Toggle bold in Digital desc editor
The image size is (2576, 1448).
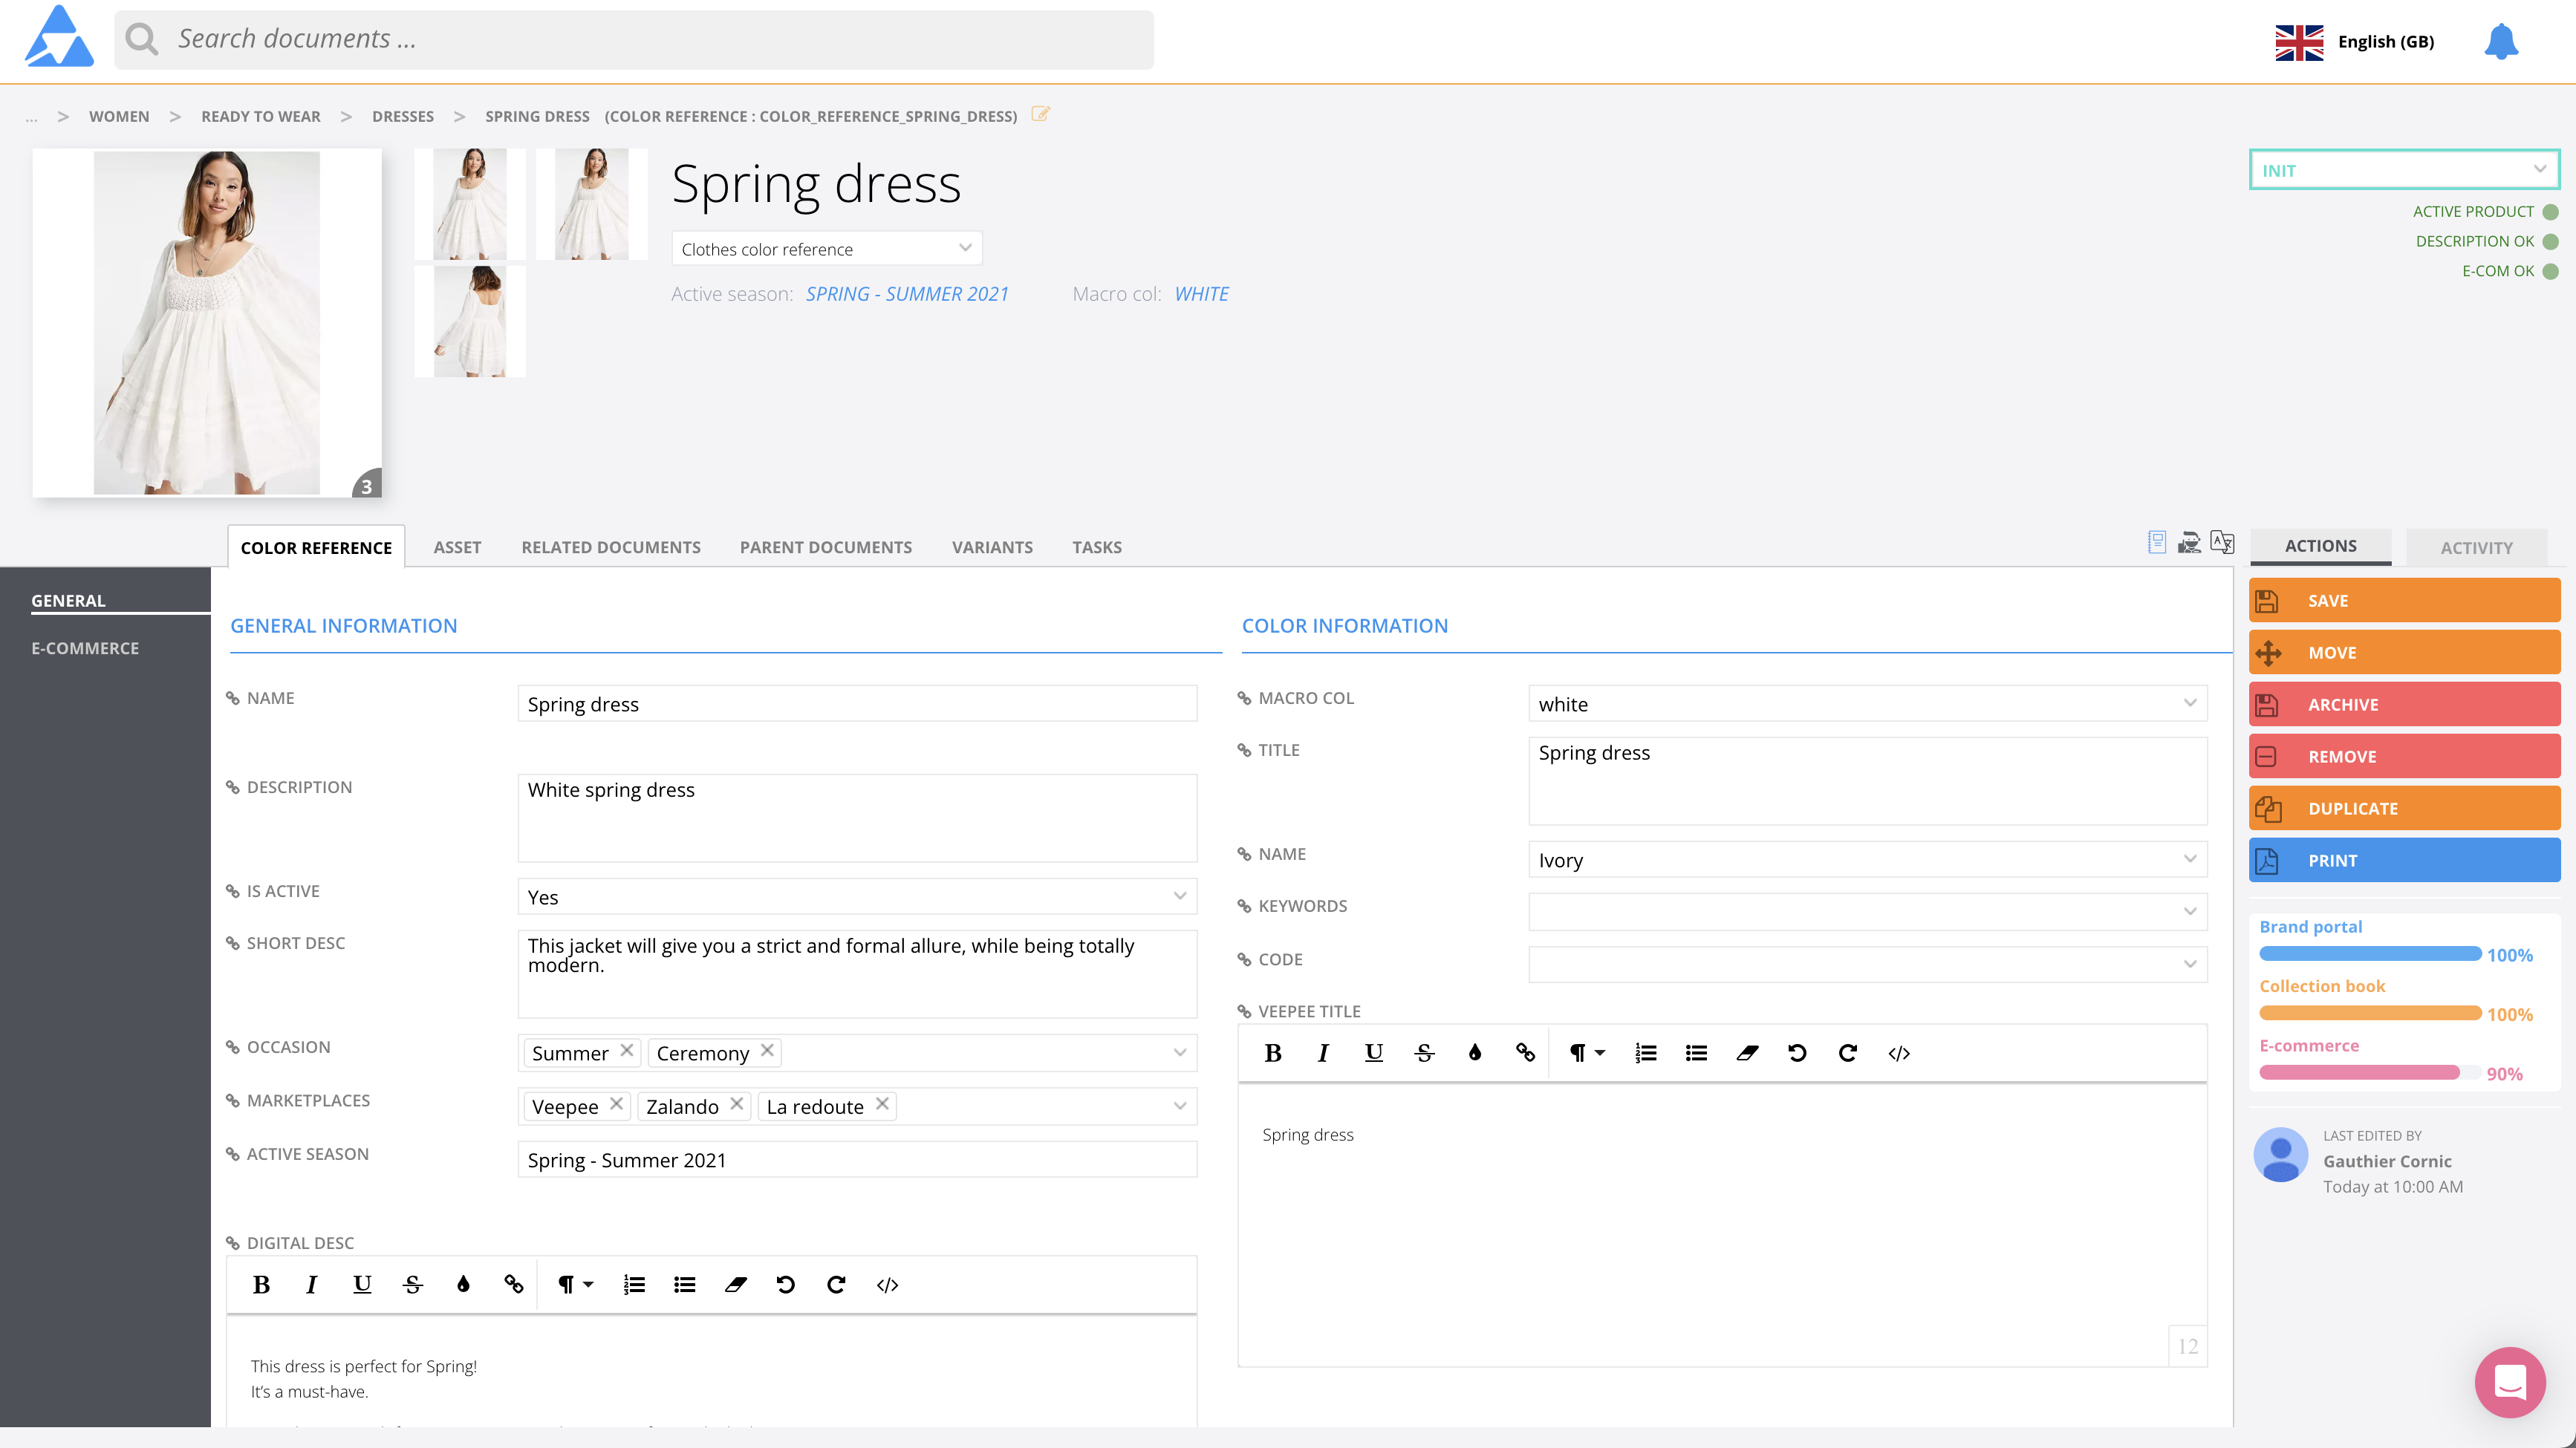(261, 1285)
